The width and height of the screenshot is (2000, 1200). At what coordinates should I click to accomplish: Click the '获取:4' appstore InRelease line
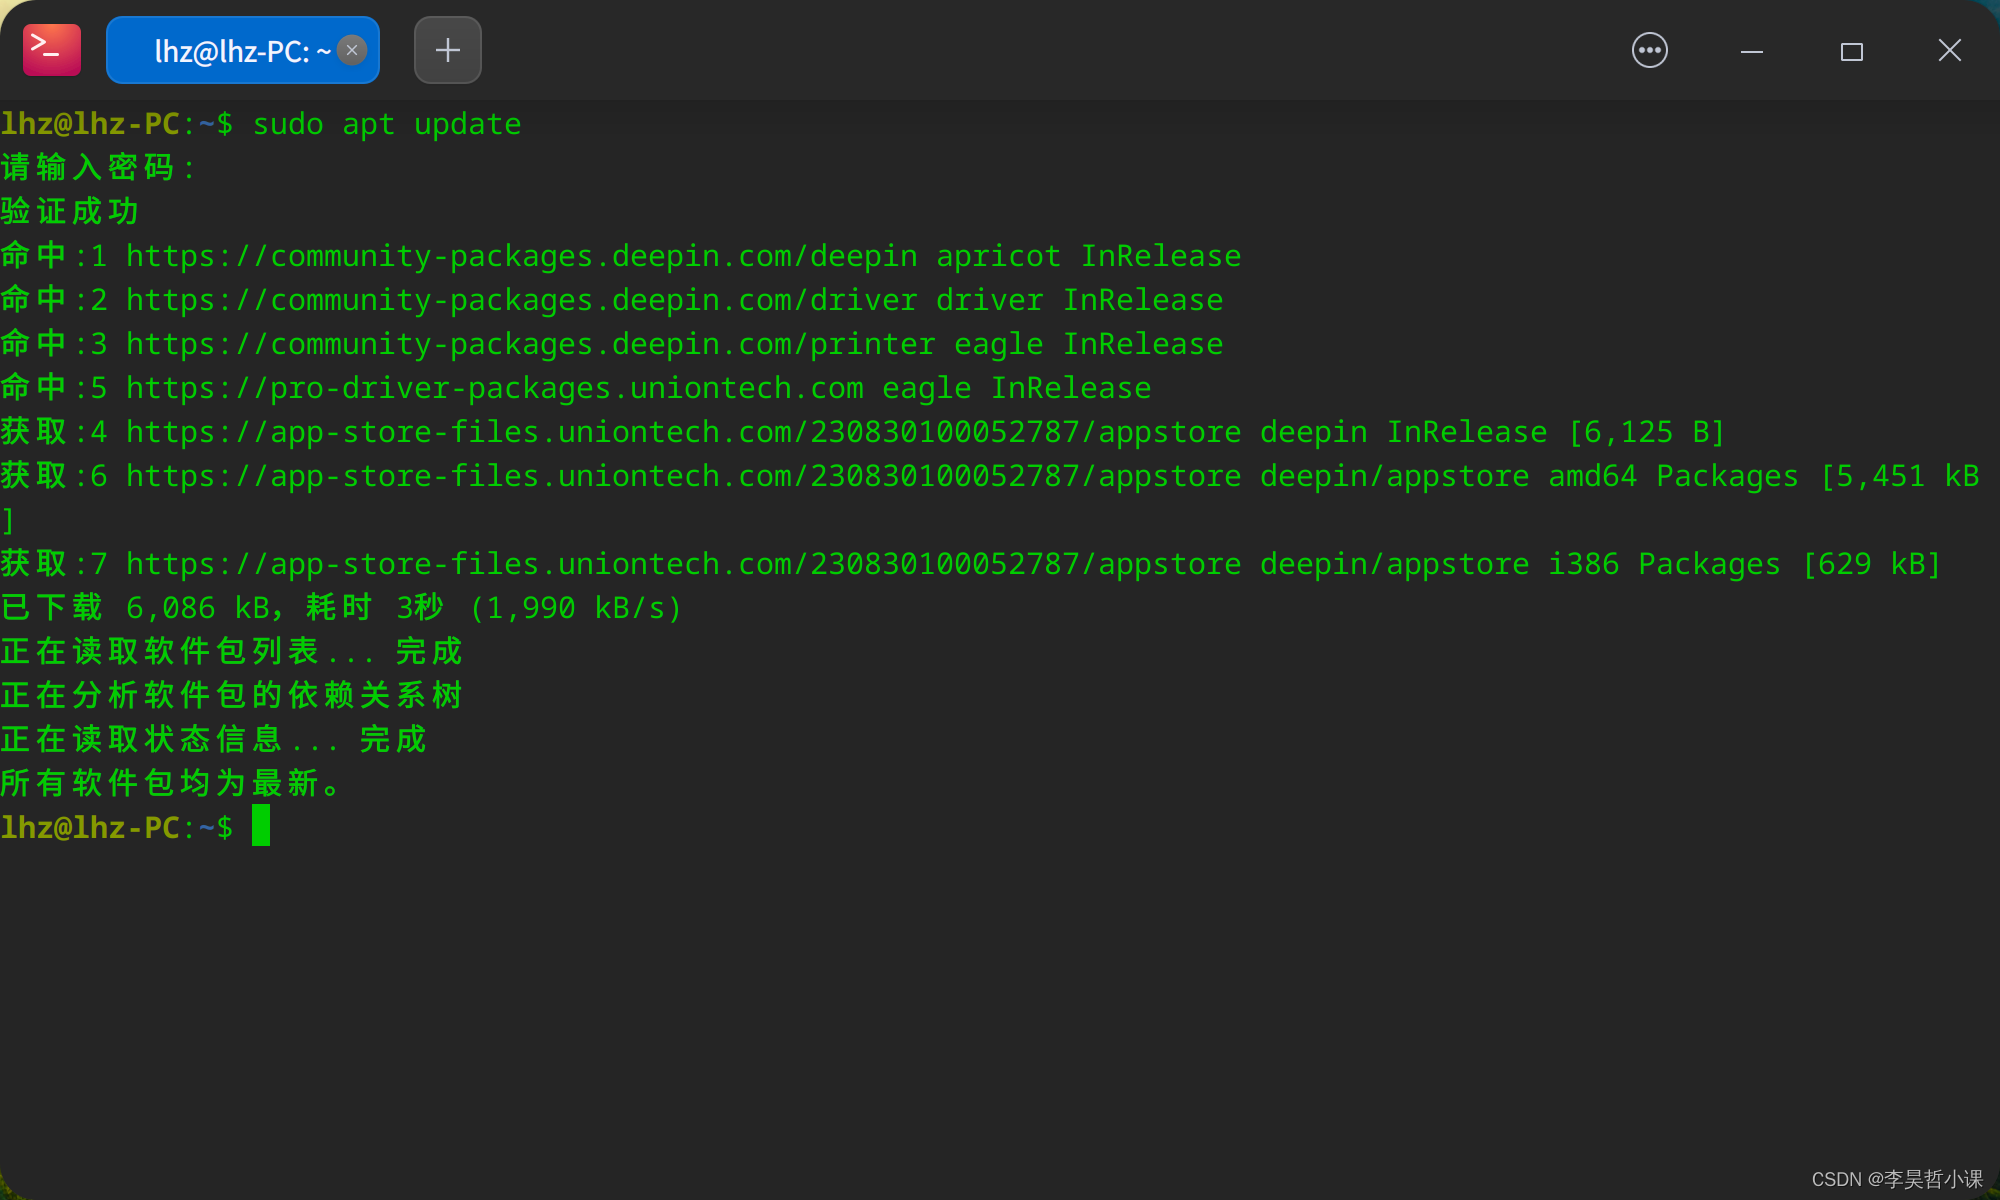[863, 432]
